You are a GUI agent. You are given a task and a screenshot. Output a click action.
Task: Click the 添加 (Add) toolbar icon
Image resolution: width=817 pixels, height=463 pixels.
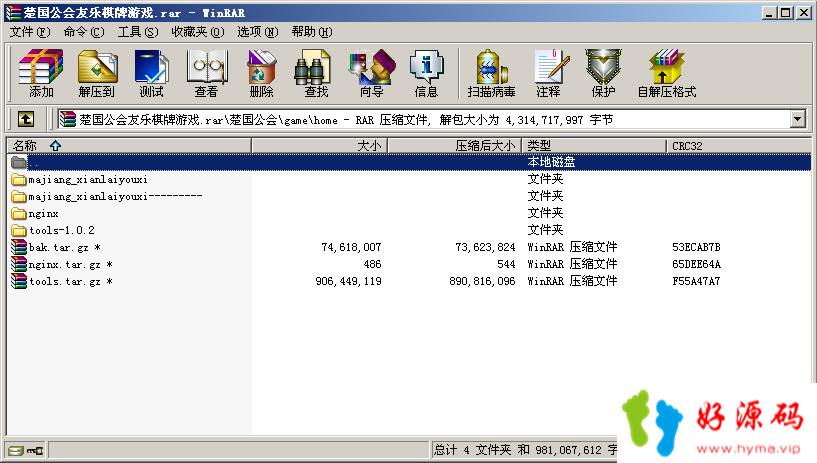coord(41,73)
